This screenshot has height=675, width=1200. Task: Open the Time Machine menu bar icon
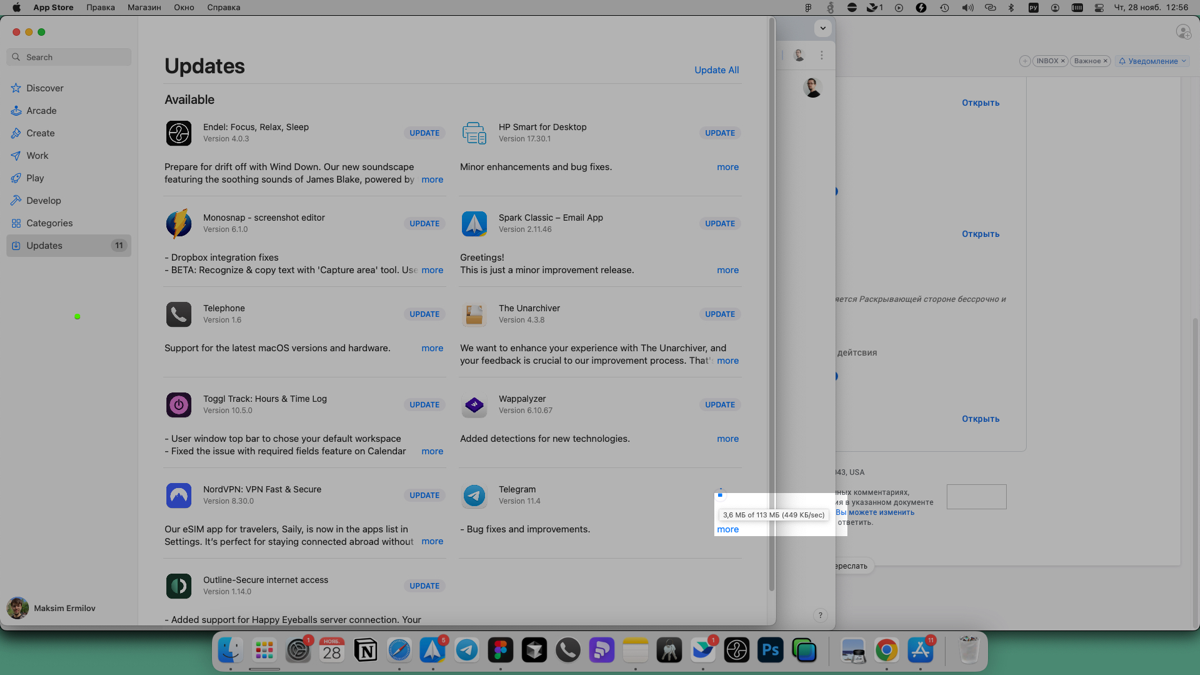point(944,7)
